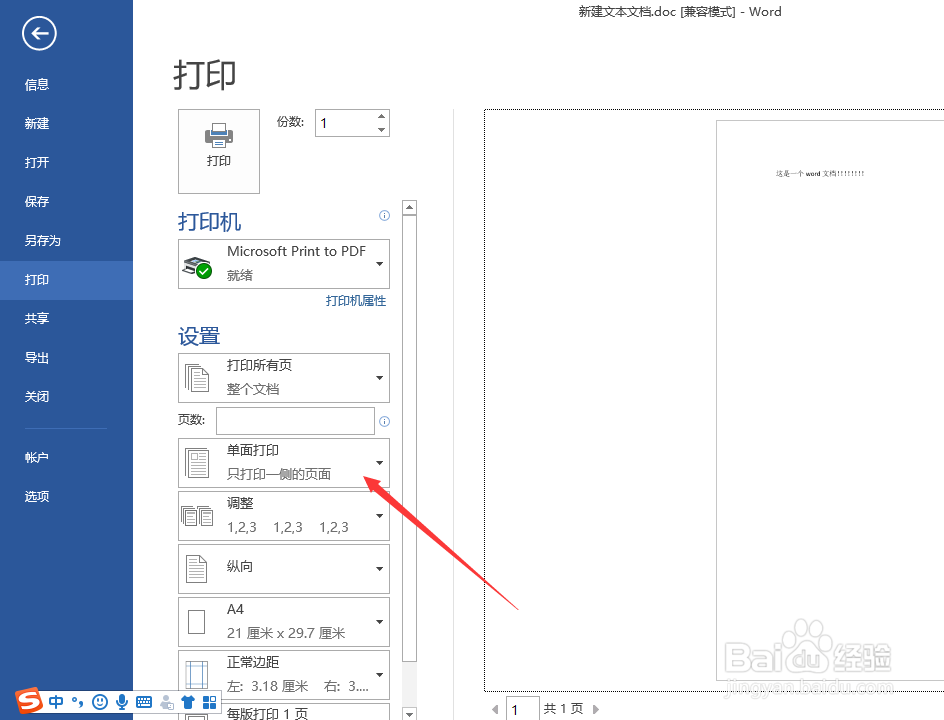The image size is (944, 720).
Task: Increase copies count with up arrow
Action: (x=381, y=116)
